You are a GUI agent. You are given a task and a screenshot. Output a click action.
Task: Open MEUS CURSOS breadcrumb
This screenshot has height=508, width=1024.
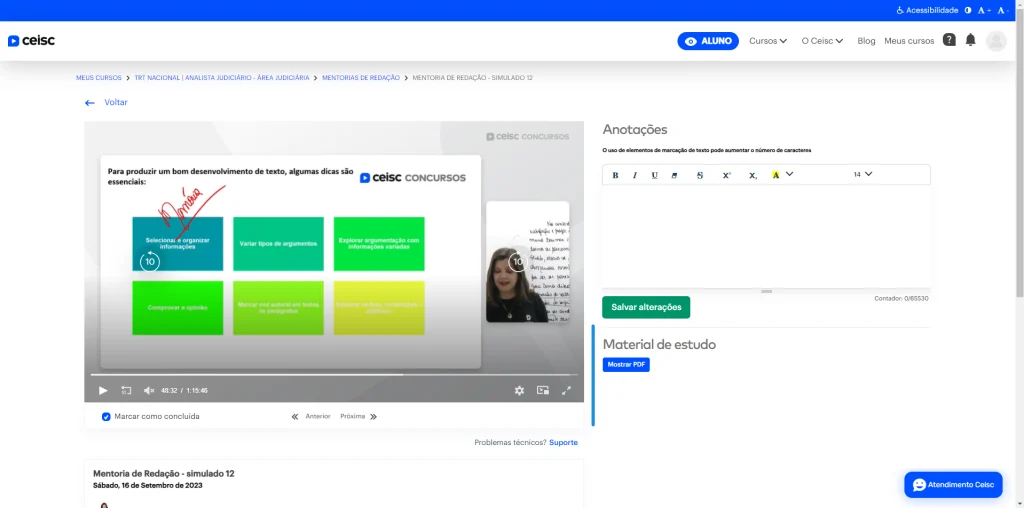(x=99, y=78)
